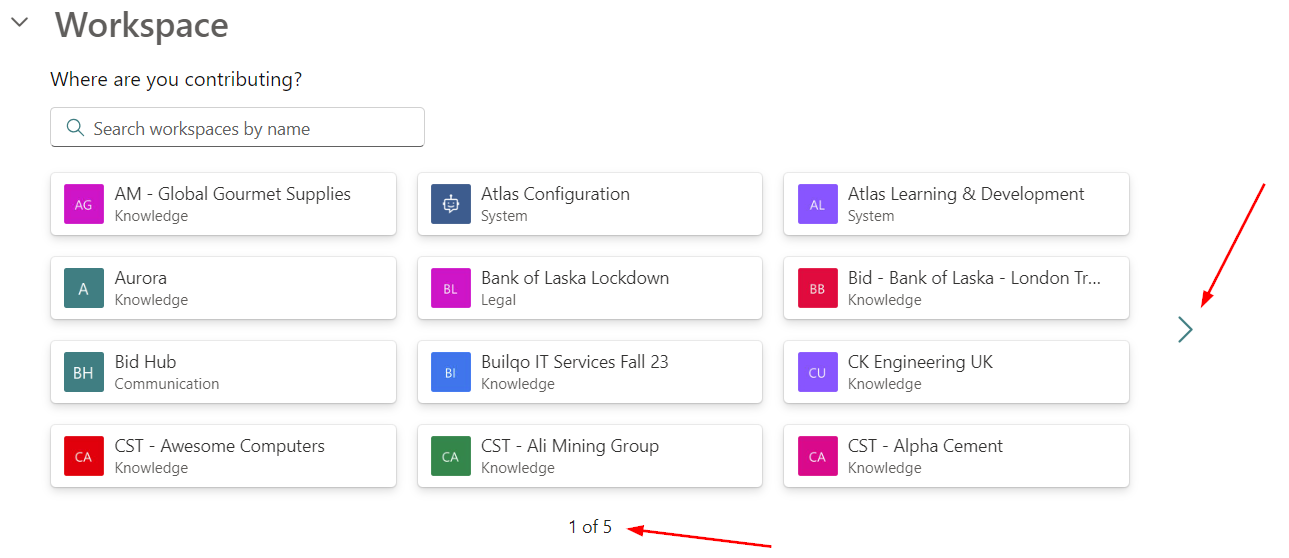This screenshot has width=1289, height=558.
Task: Click the AG avatar icon
Action: [x=83, y=204]
